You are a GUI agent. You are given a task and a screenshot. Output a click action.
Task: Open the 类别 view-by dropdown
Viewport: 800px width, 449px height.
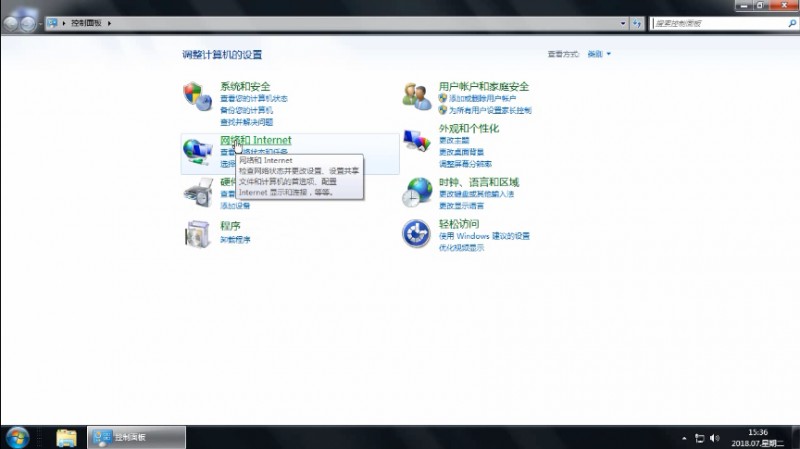pyautogui.click(x=599, y=54)
